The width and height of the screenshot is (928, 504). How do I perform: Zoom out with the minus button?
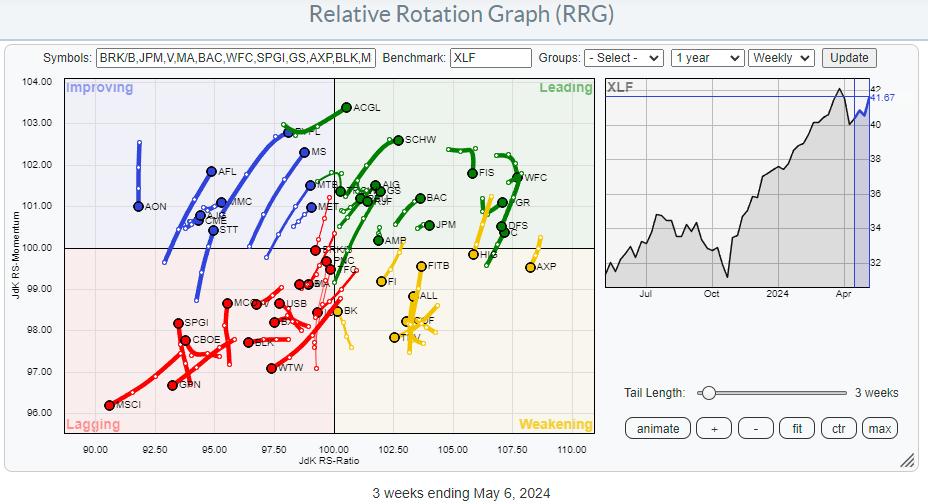tap(755, 428)
